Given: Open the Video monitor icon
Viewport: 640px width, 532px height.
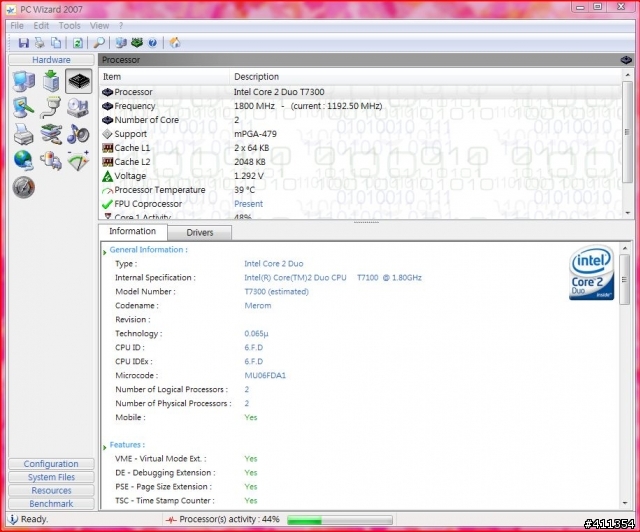Looking at the screenshot, I should coord(24,108).
